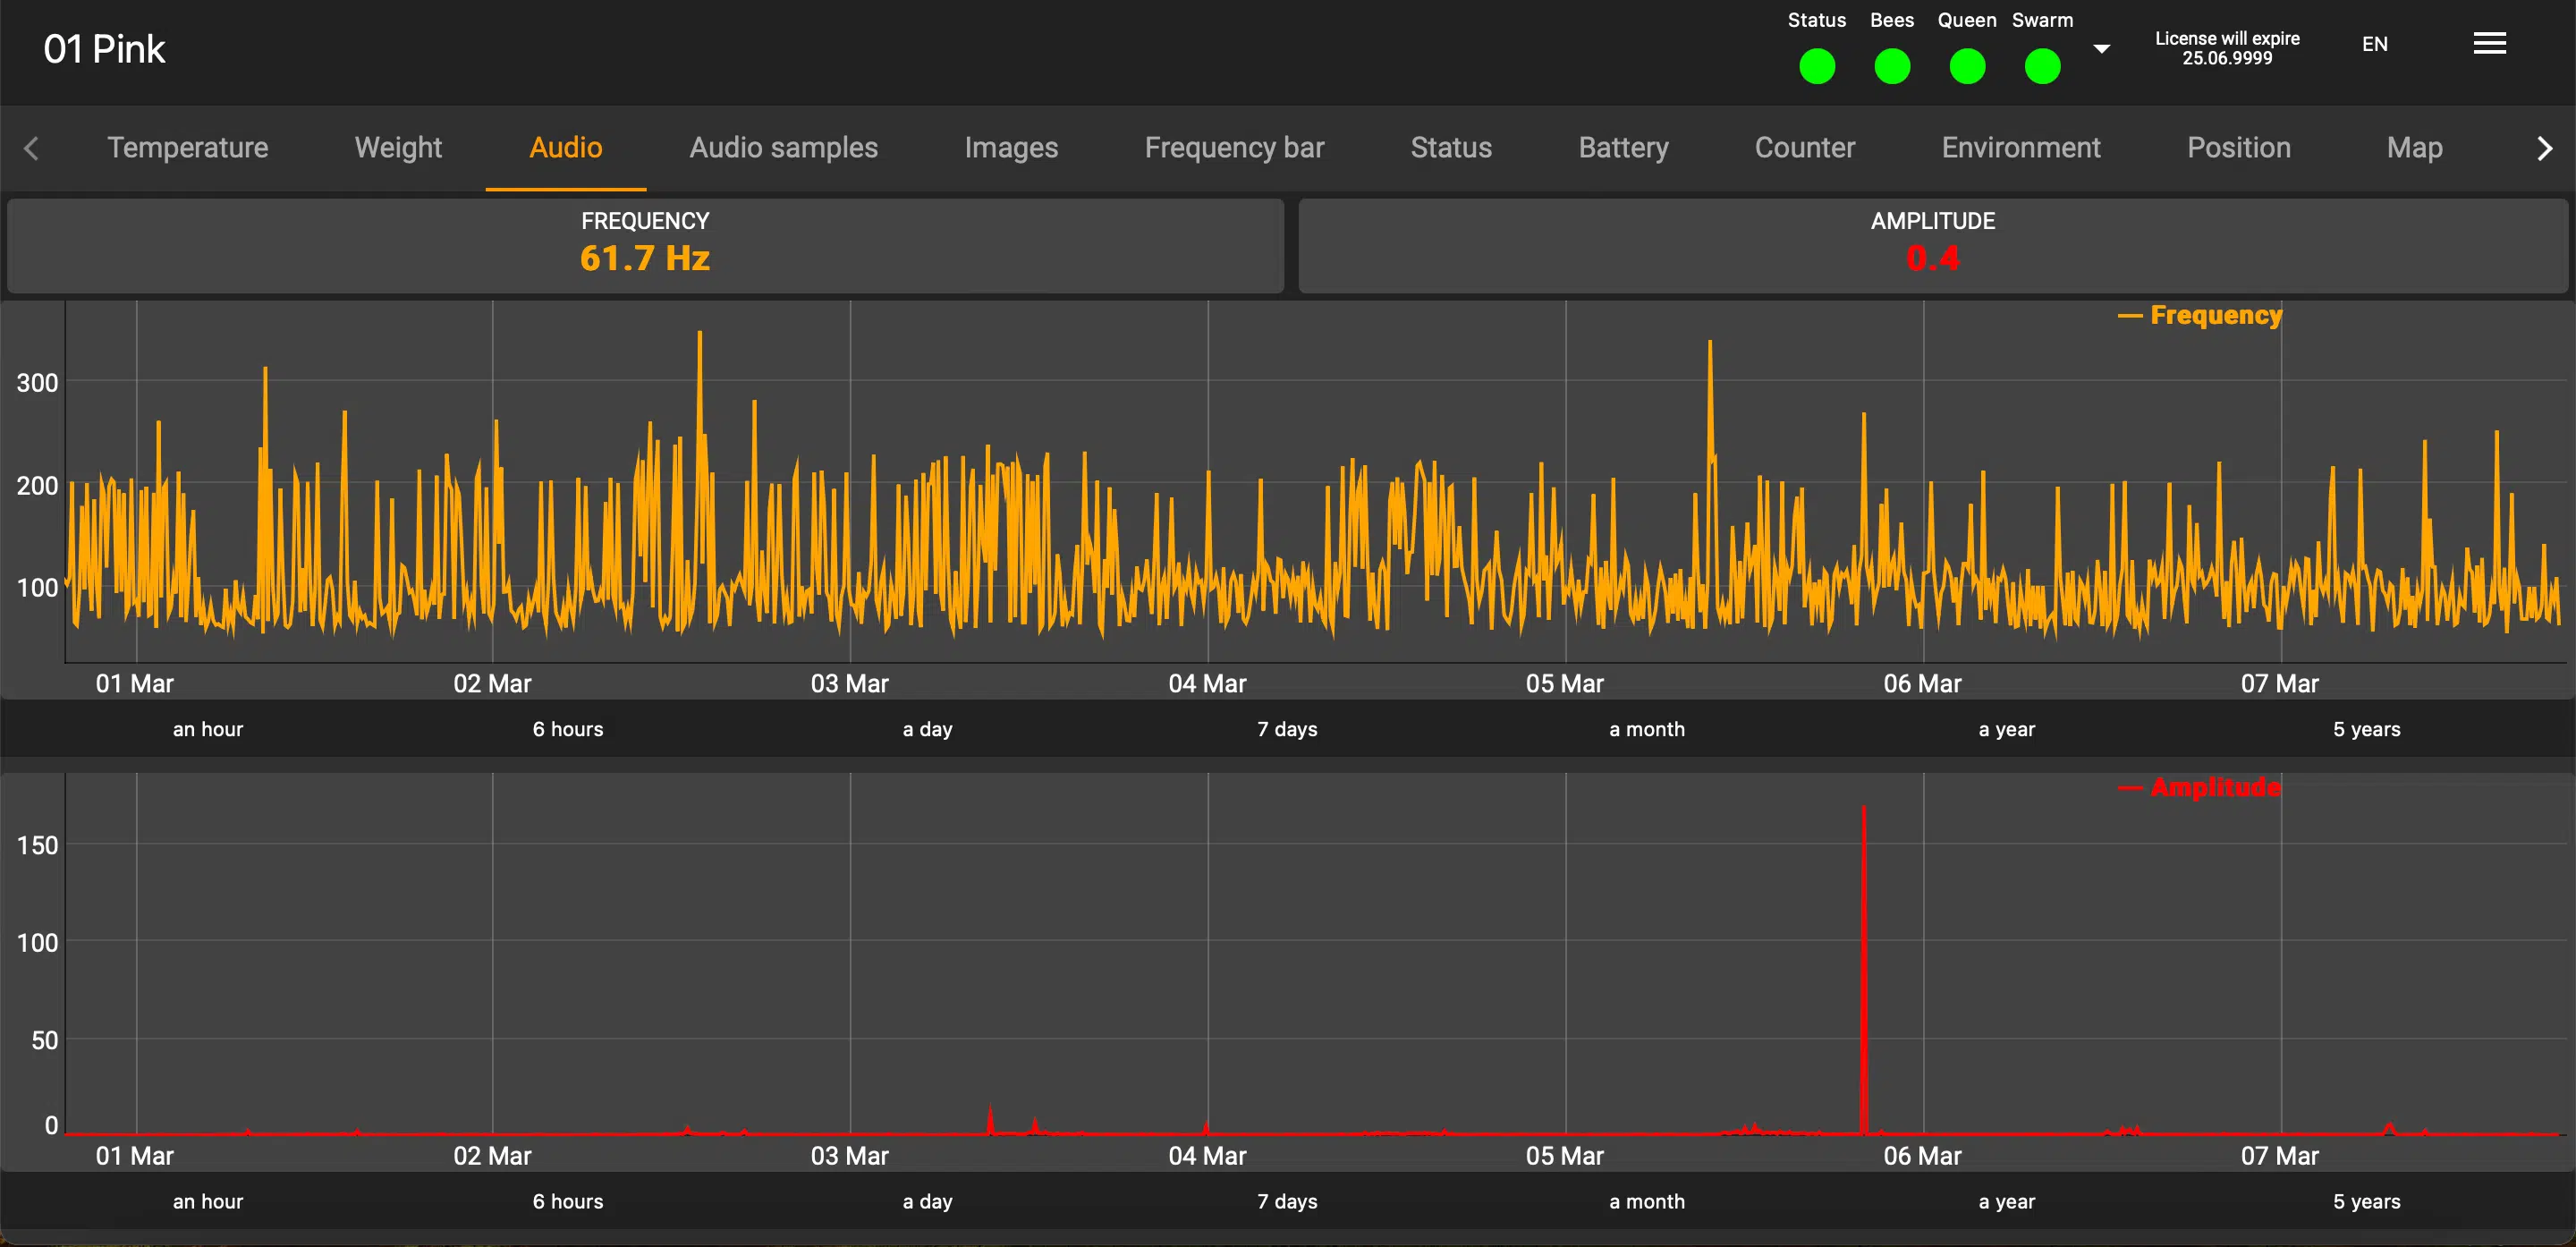Click the 03 Mar label on amplitude axis
2576x1247 pixels.
849,1156
